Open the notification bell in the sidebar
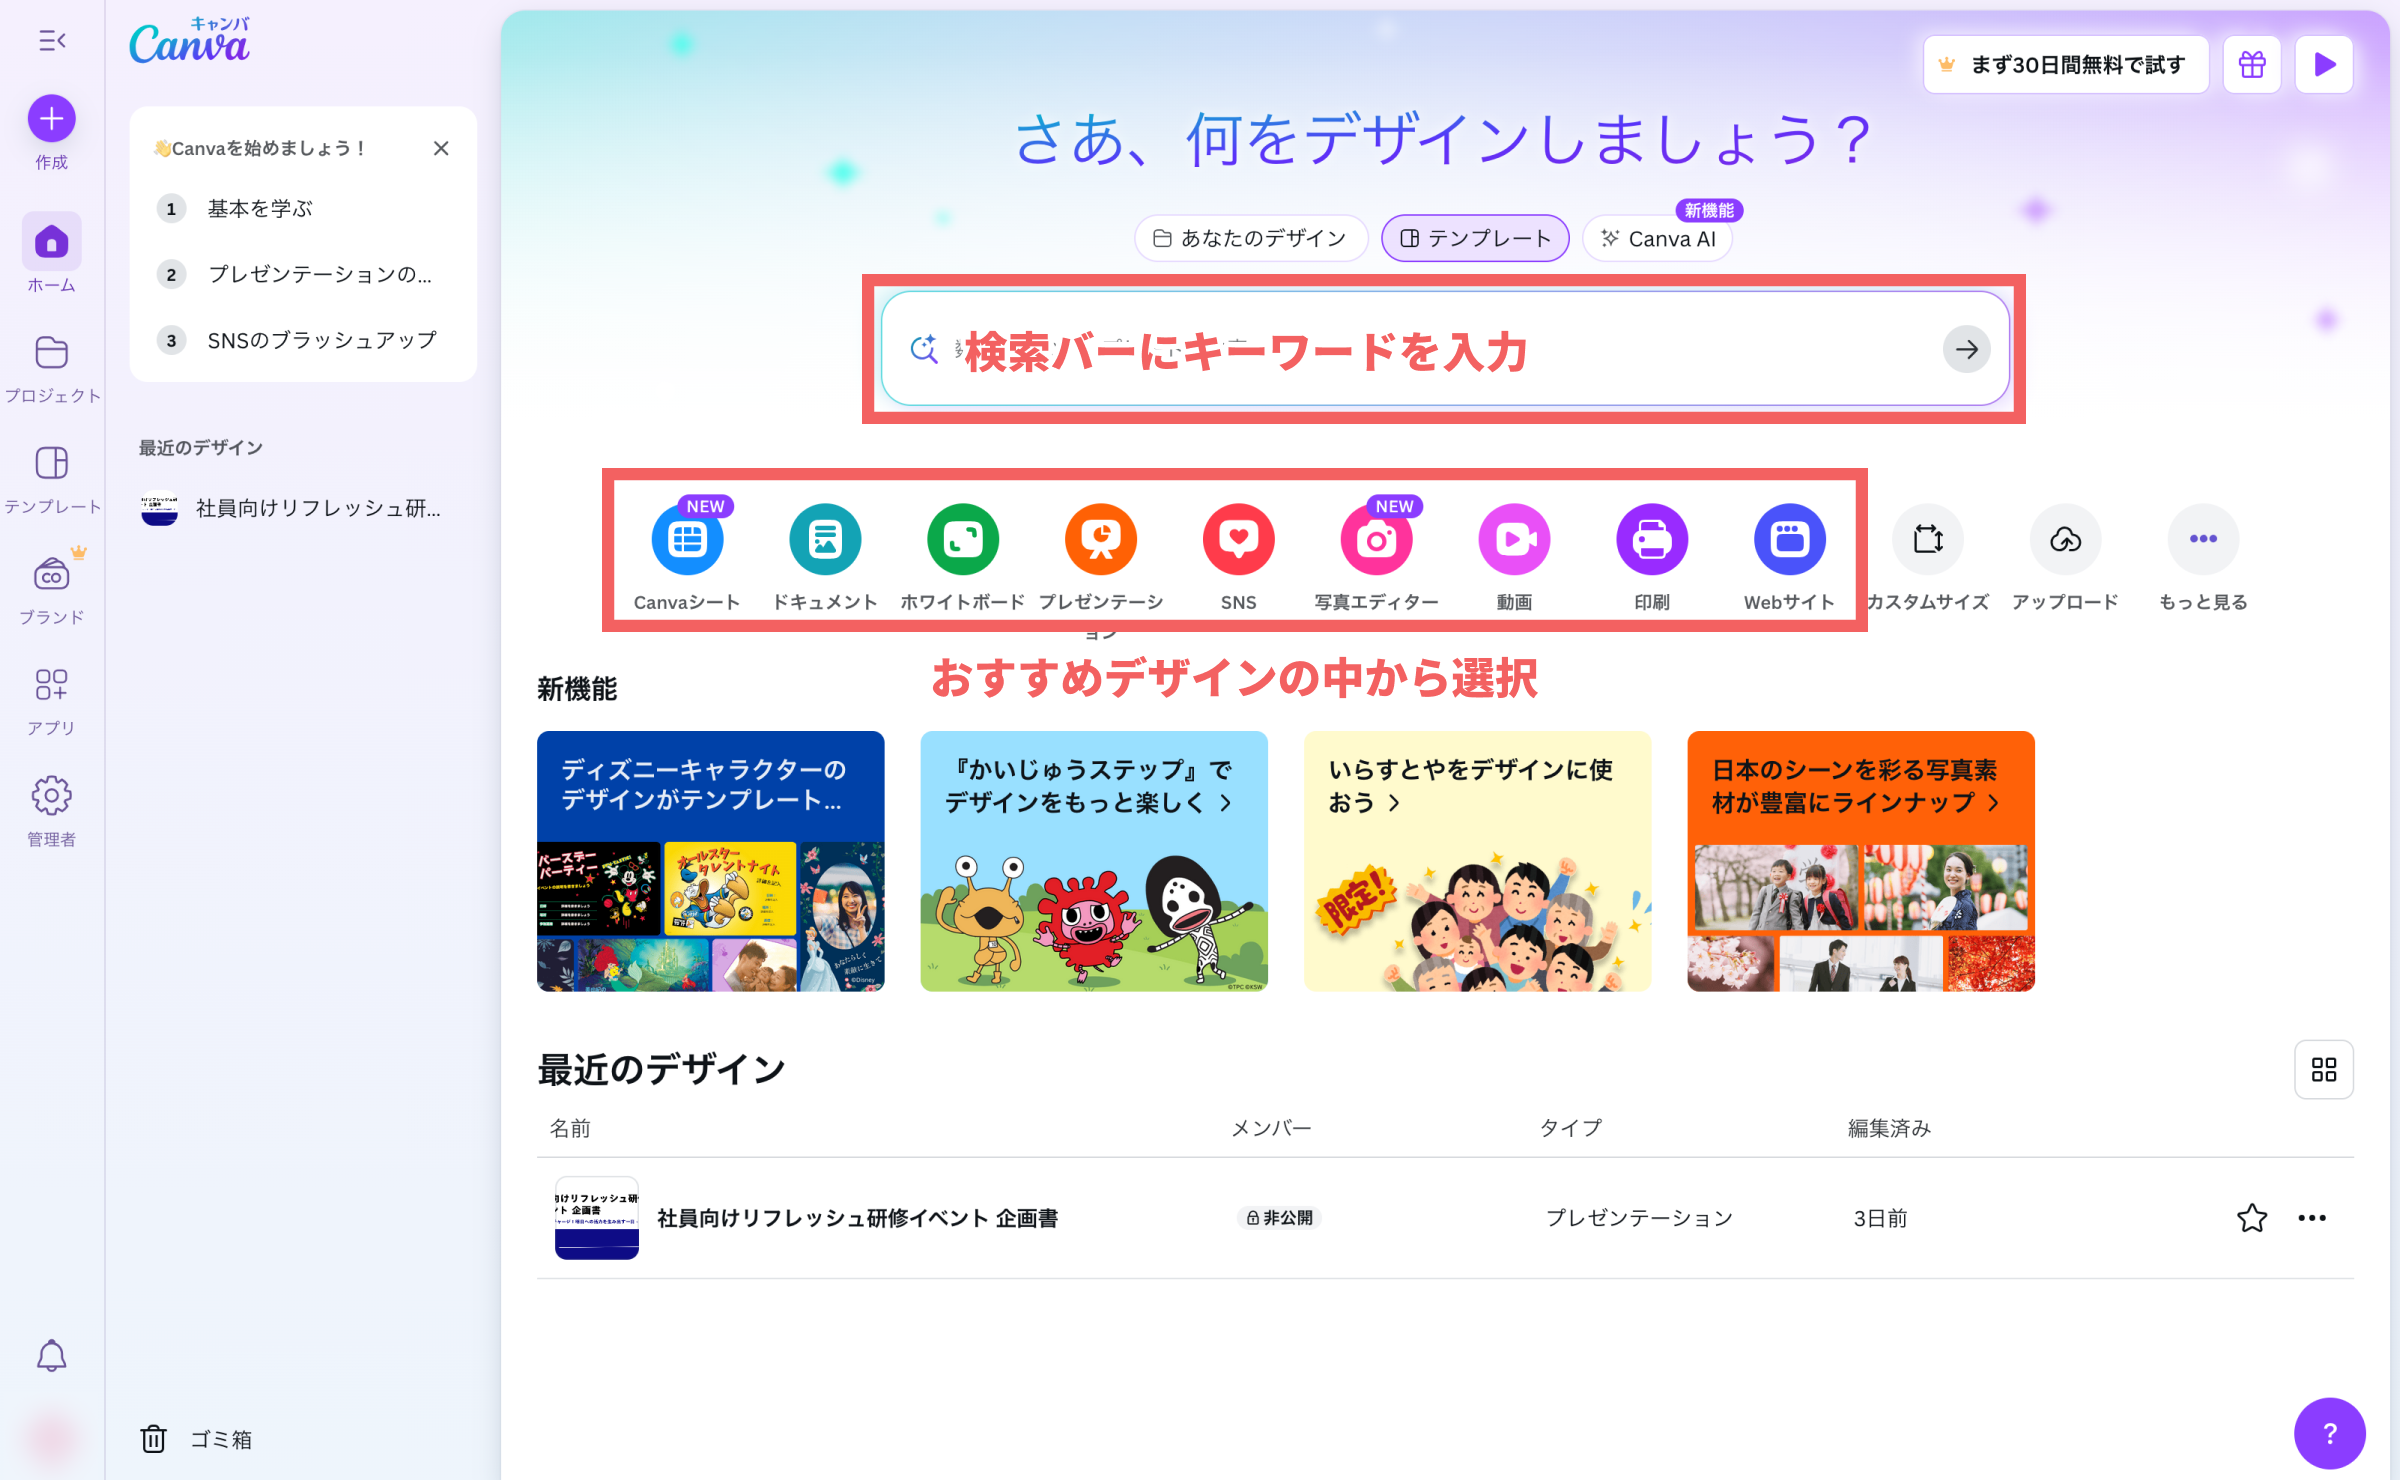This screenshot has width=2400, height=1480. point(52,1356)
